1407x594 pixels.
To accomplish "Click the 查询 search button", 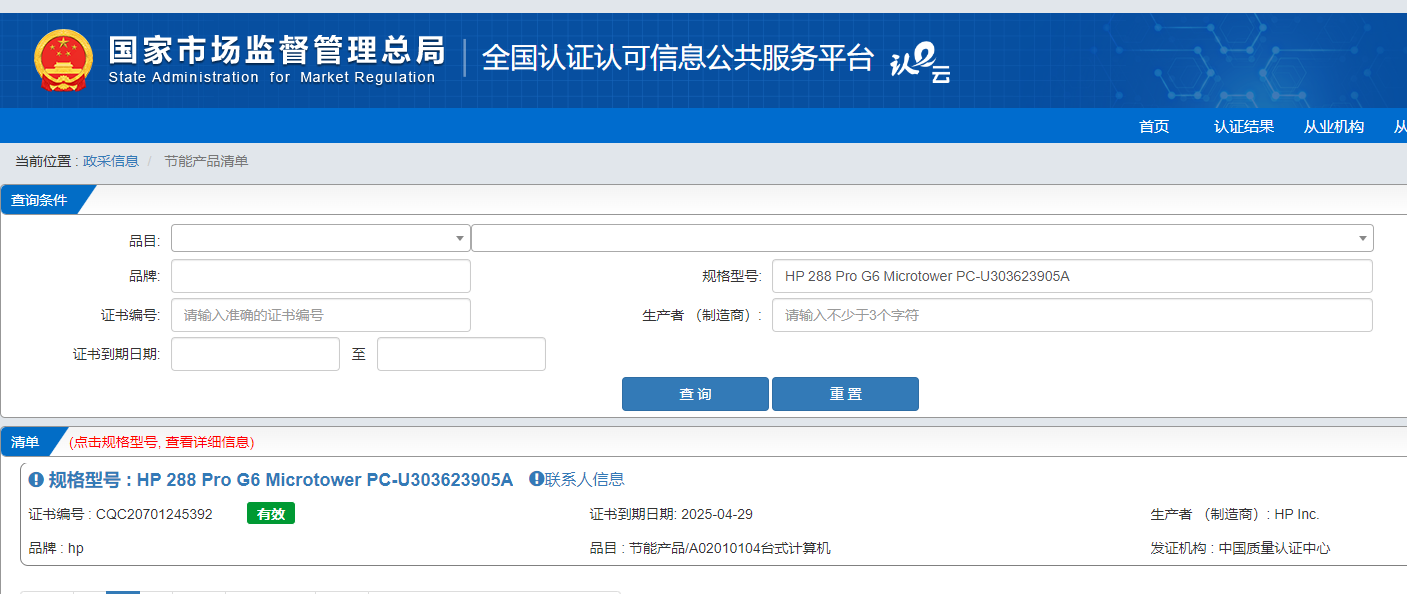I will [695, 394].
